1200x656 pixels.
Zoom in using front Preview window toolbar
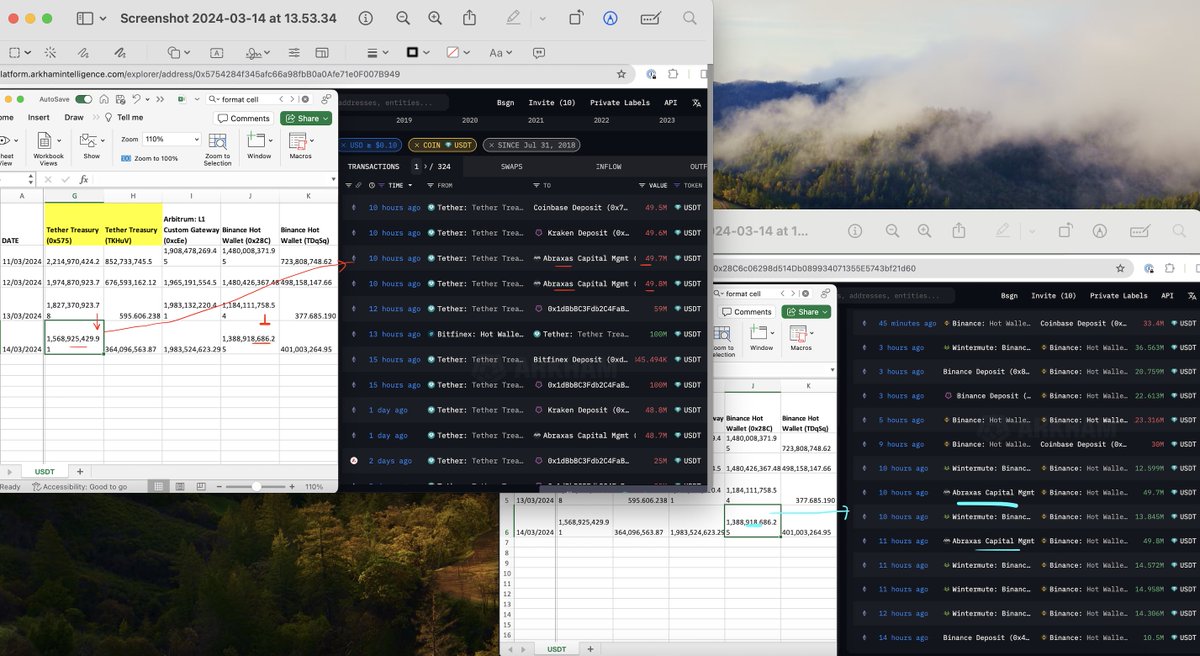(435, 18)
